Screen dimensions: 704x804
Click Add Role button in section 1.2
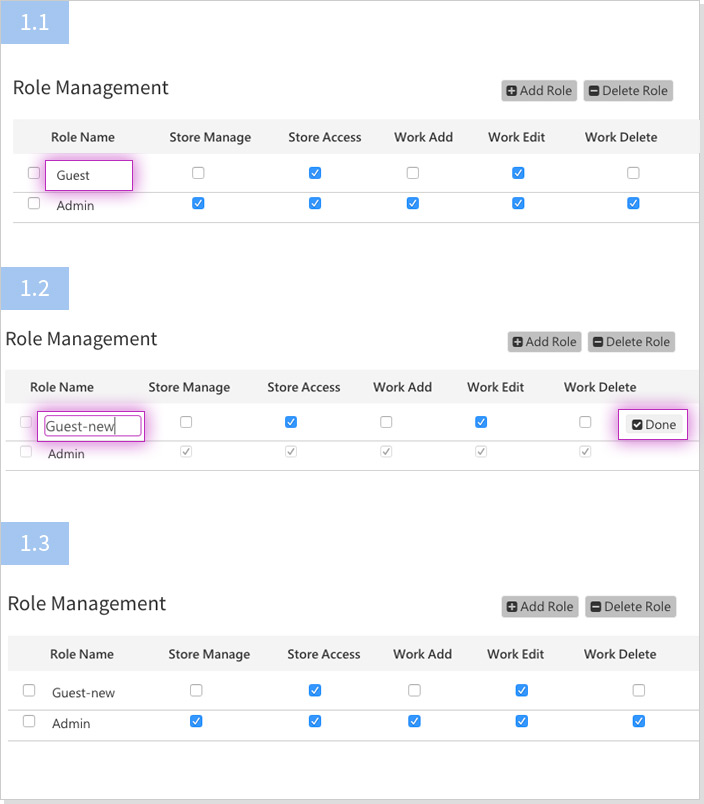(545, 342)
